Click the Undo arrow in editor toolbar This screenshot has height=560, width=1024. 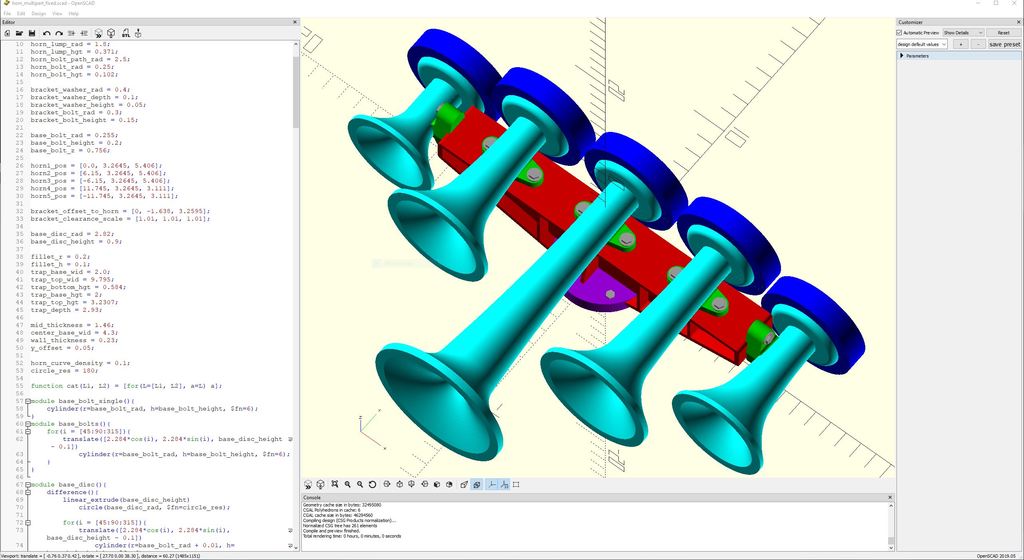(46, 33)
